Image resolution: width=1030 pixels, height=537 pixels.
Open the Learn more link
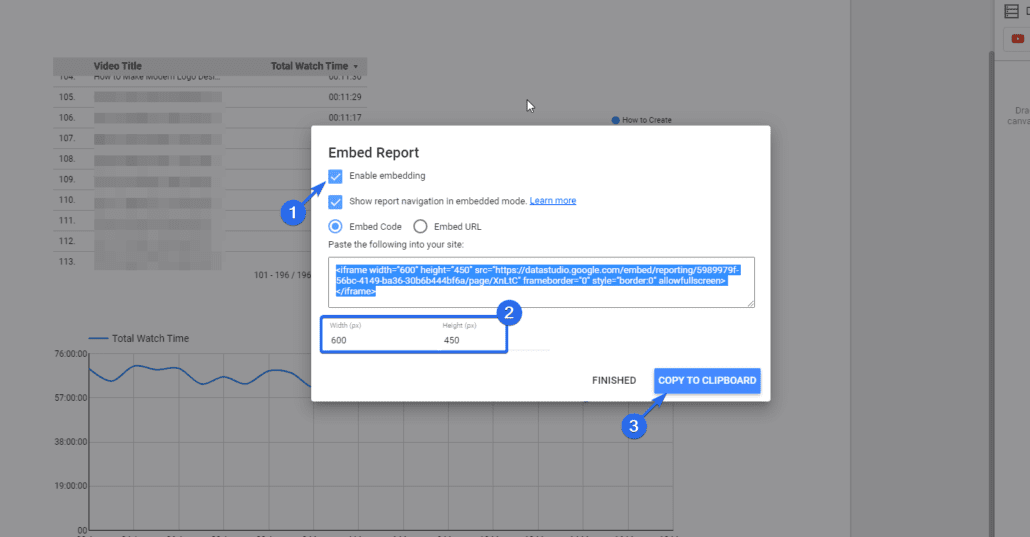tap(552, 201)
